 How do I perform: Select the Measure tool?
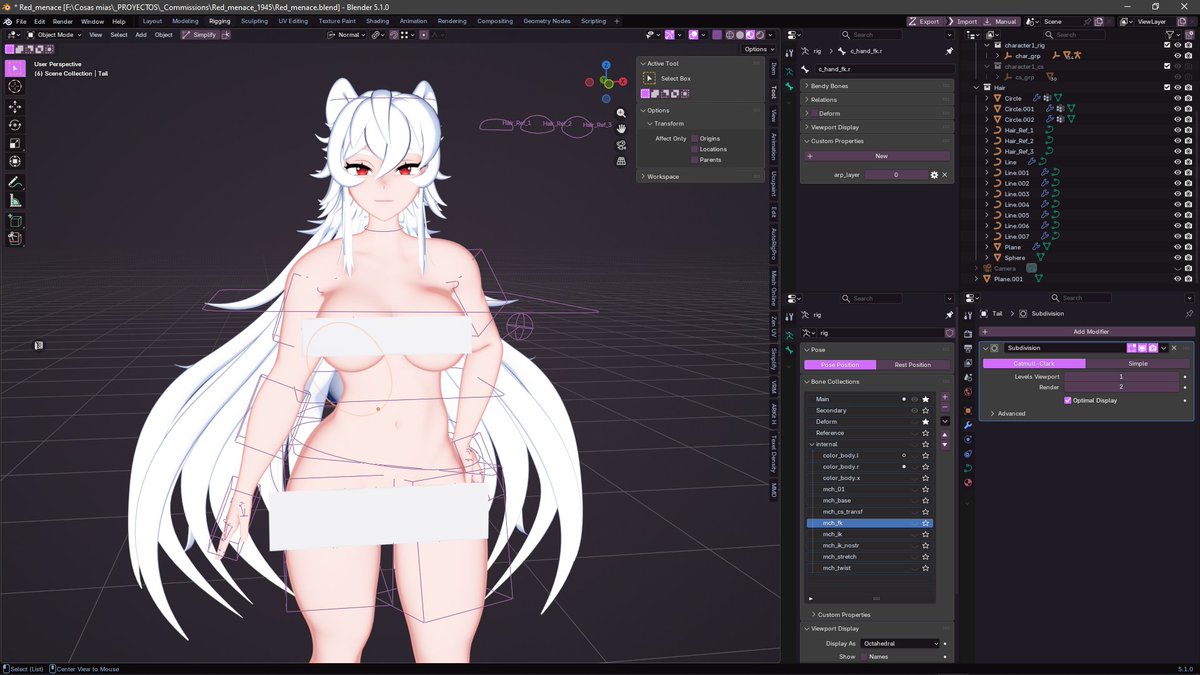15,201
